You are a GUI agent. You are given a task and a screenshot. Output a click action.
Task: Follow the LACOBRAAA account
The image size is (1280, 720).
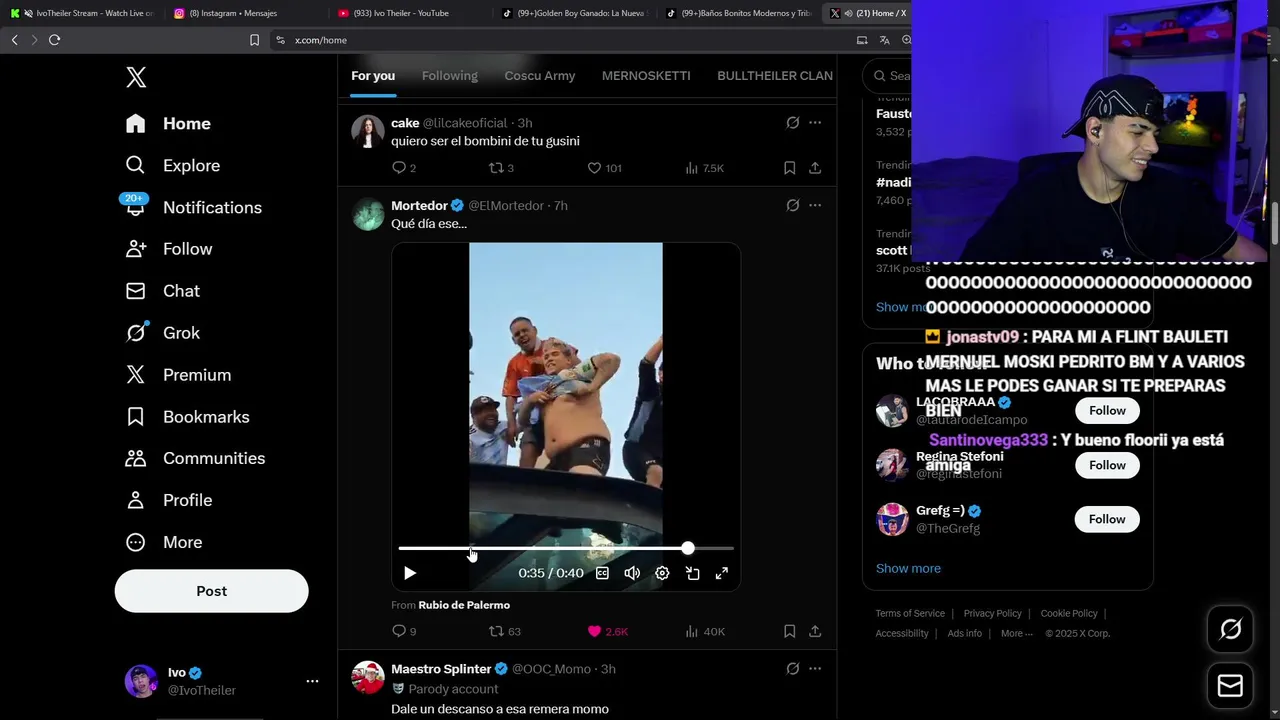coord(1107,411)
